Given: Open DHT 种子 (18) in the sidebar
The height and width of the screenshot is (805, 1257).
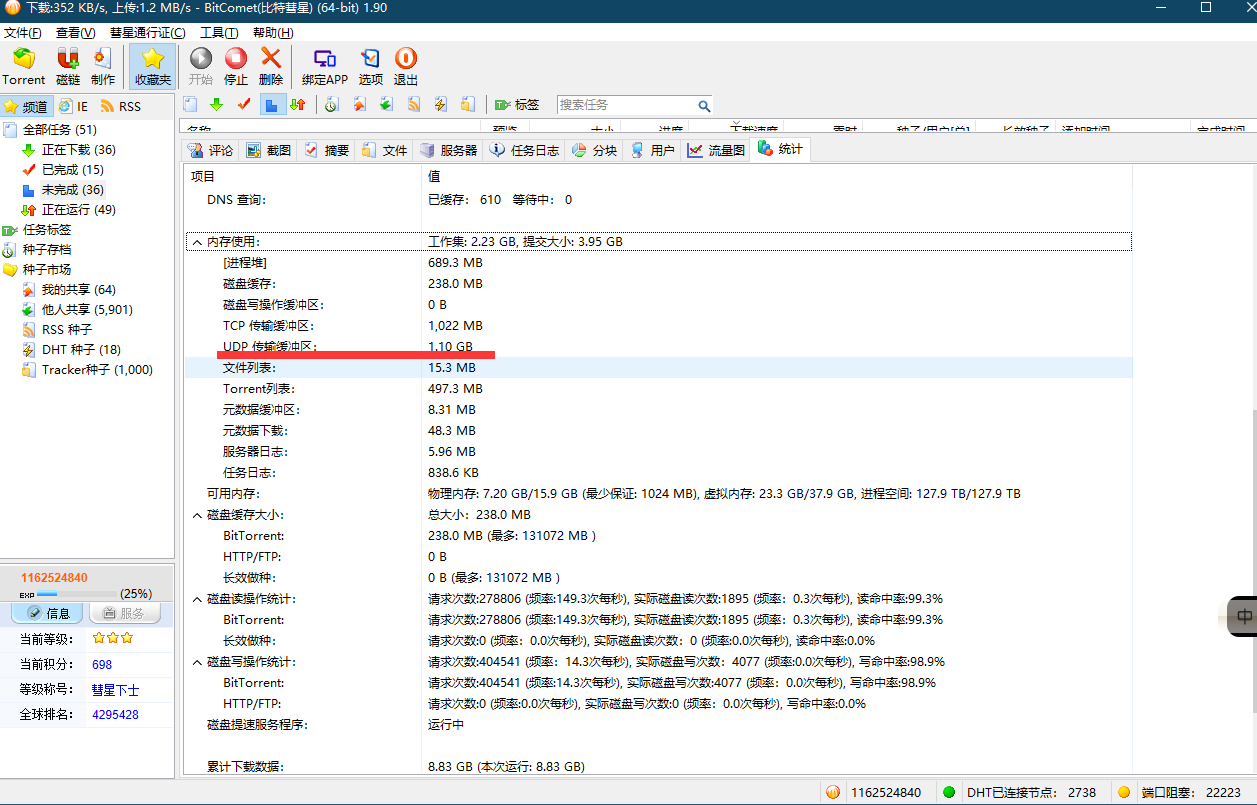Looking at the screenshot, I should [81, 350].
